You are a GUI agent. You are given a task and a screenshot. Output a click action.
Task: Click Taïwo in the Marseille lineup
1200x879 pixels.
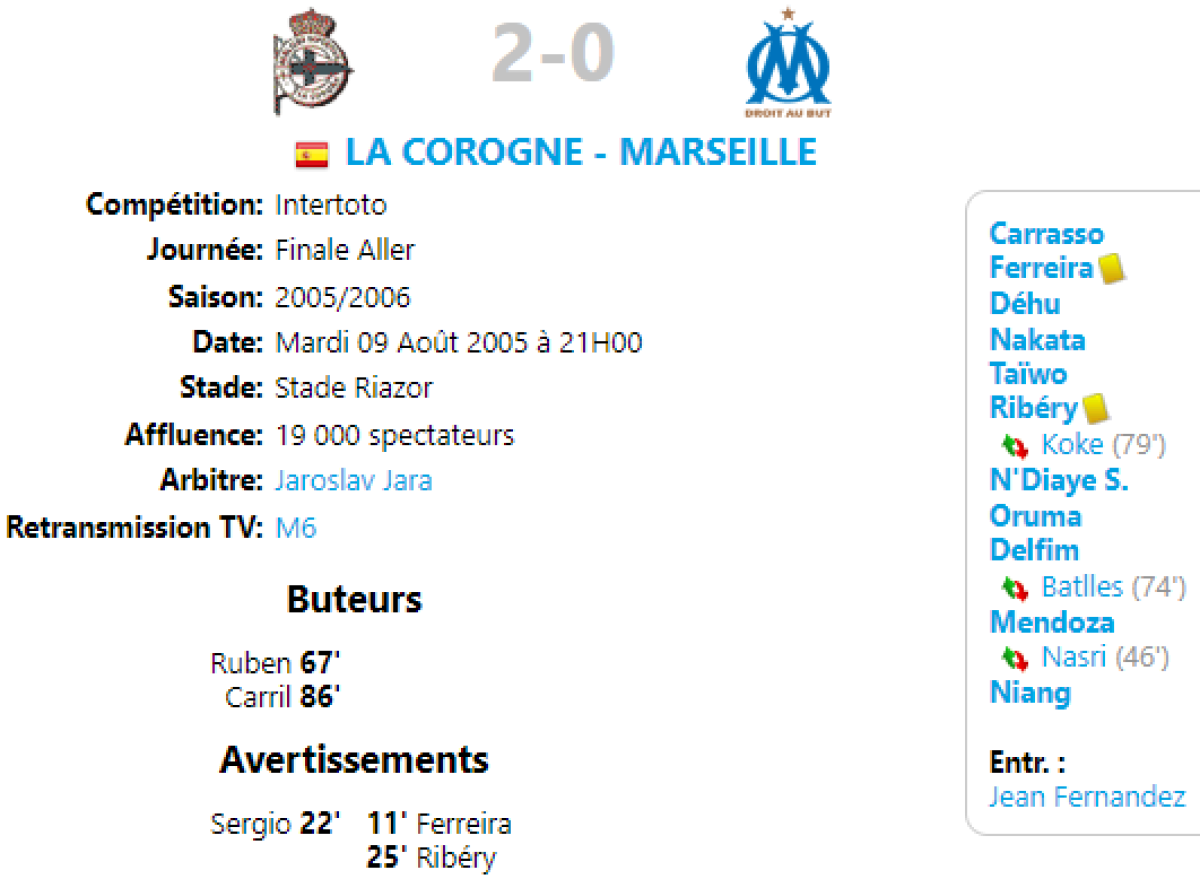[x=1028, y=374]
